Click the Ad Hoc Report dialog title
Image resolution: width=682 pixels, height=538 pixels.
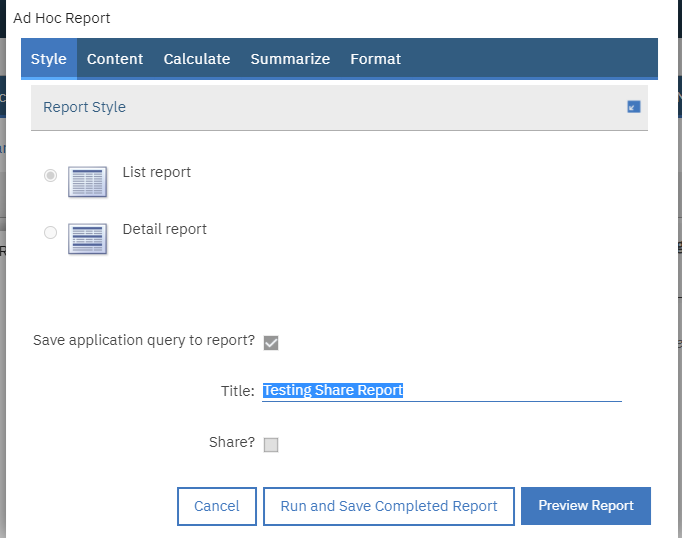[62, 18]
